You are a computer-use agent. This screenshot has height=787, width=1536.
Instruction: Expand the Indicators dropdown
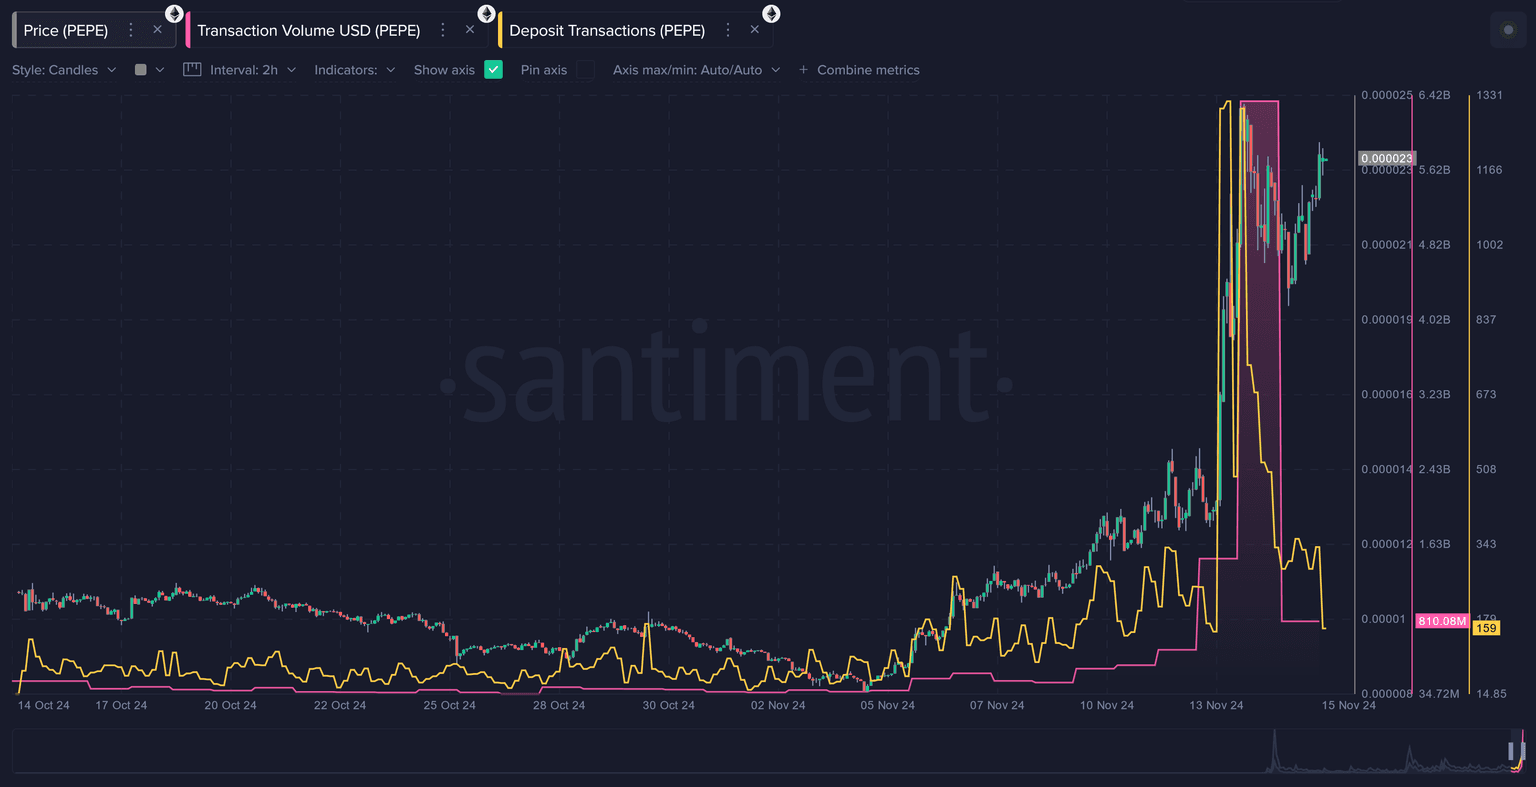pos(354,70)
